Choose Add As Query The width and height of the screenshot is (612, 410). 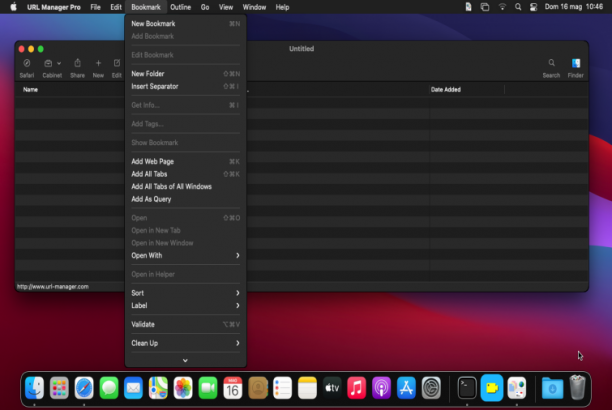click(185, 199)
